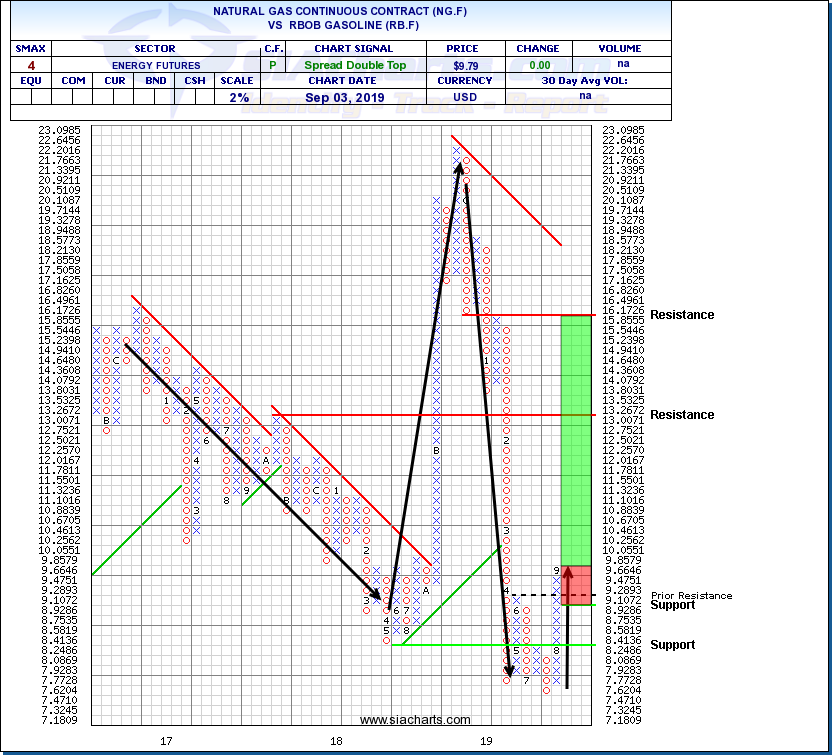The width and height of the screenshot is (832, 755).
Task: Click the 18 year marker on x-axis
Action: (335, 741)
